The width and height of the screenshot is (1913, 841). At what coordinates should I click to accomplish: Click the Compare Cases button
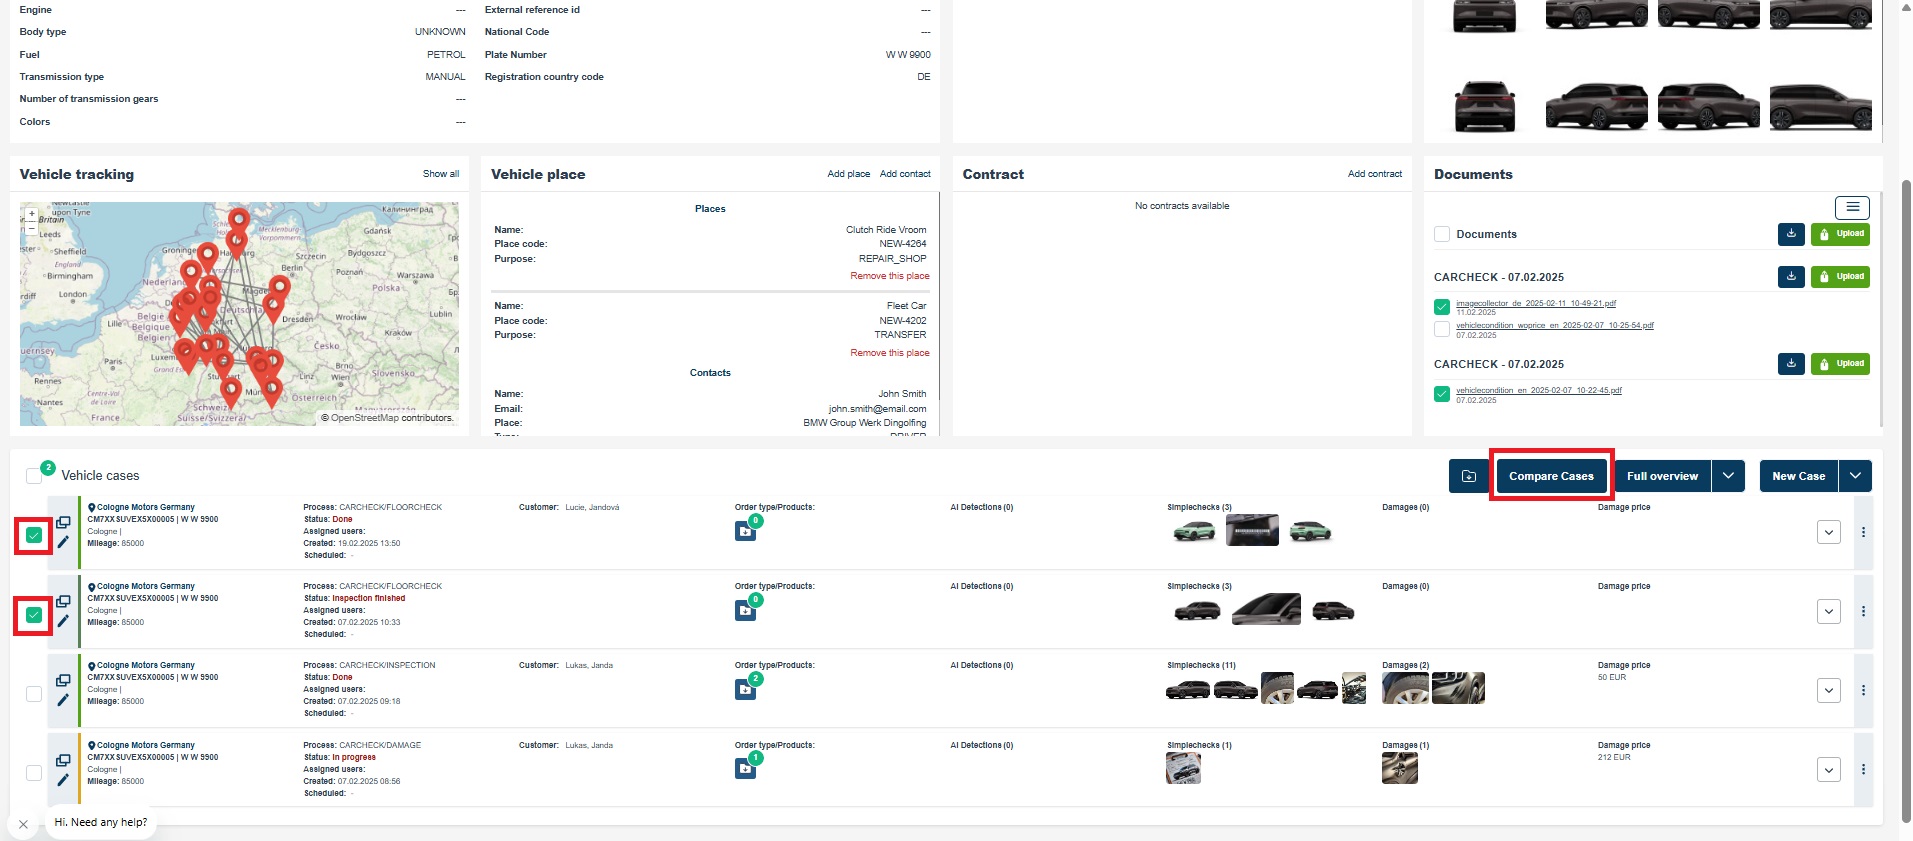[1551, 476]
